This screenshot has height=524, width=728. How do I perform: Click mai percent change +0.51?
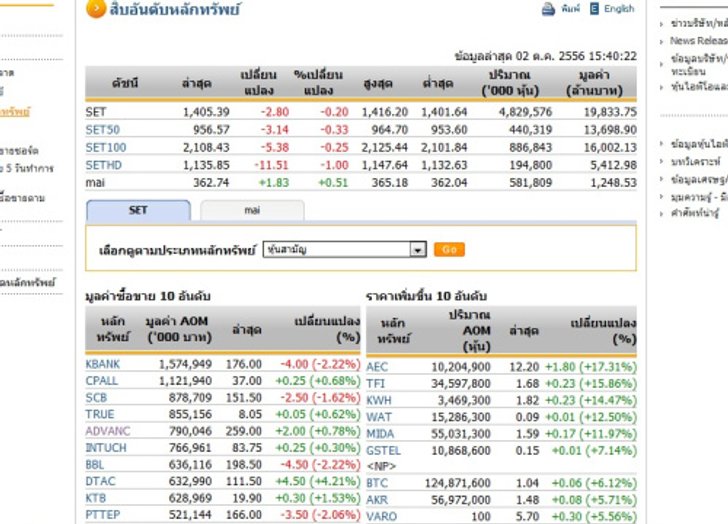(x=333, y=182)
